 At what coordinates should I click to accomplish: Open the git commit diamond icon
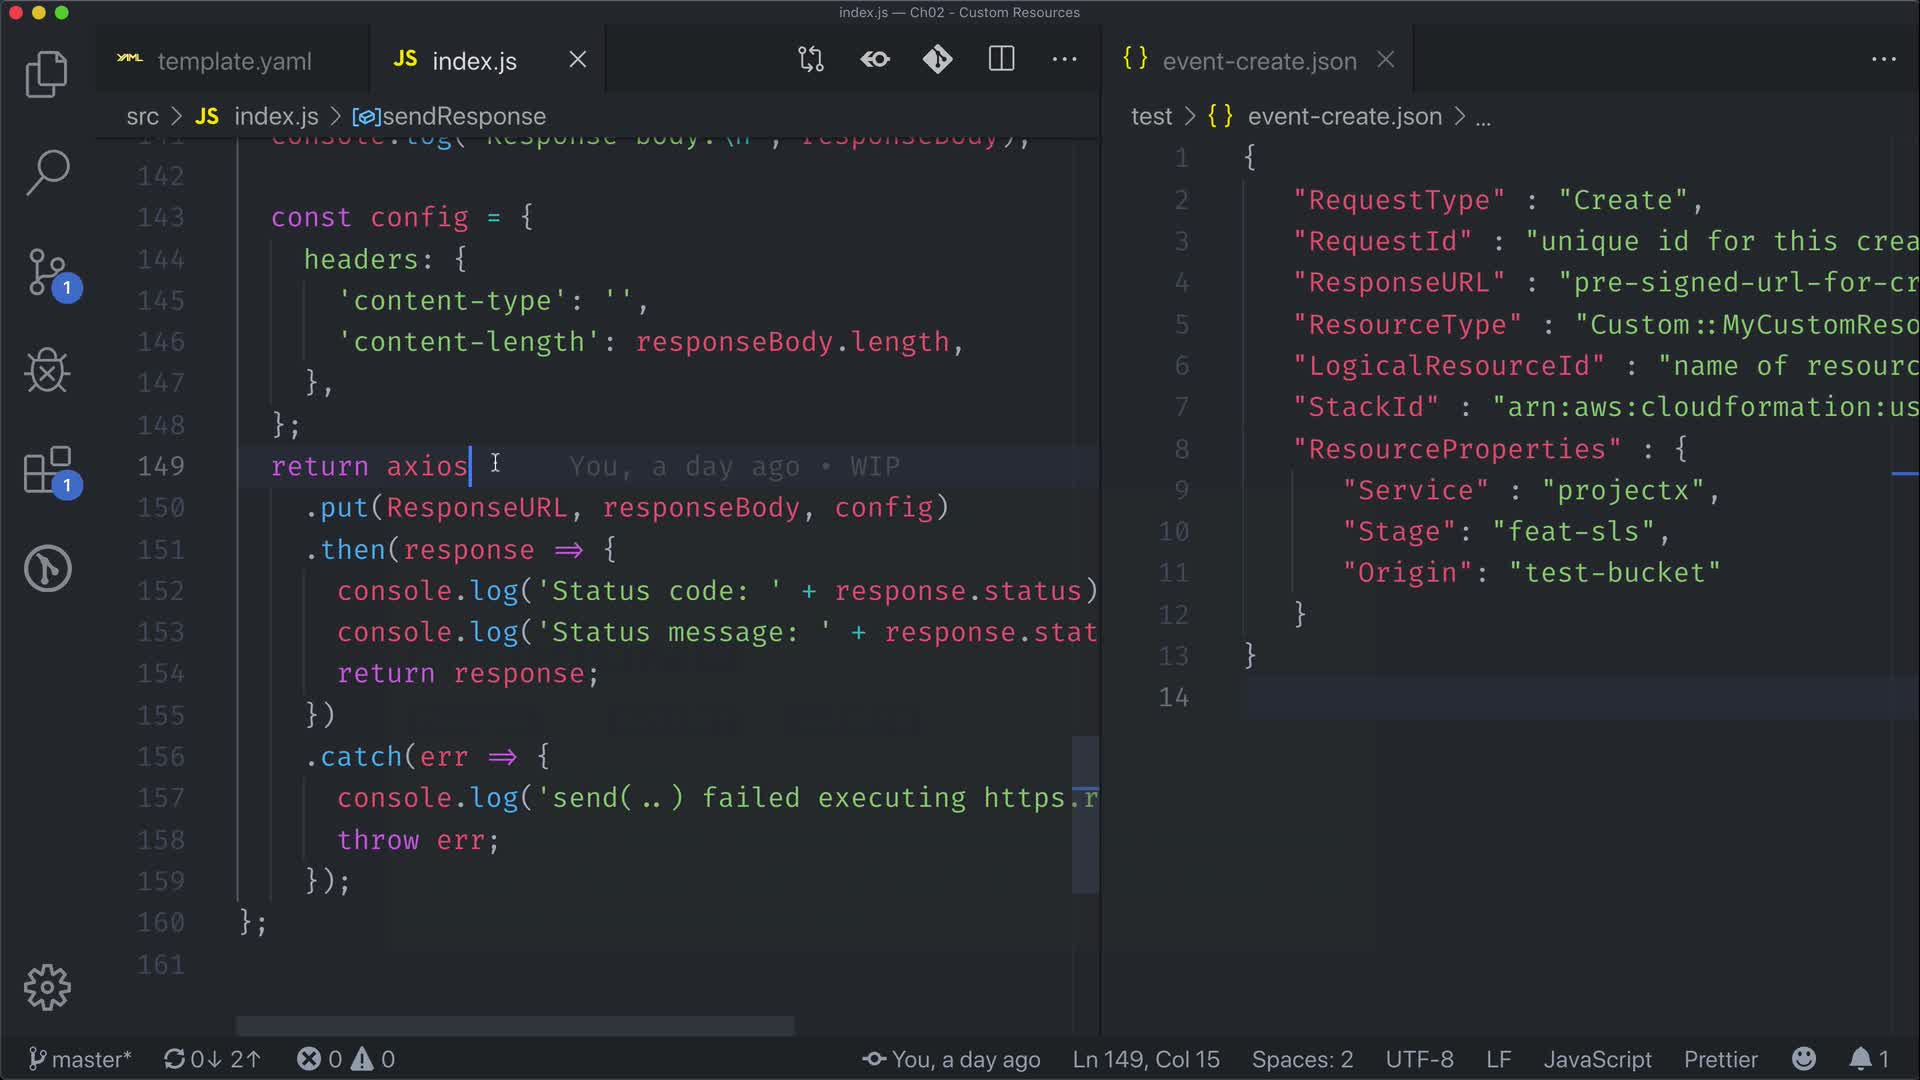pyautogui.click(x=937, y=60)
